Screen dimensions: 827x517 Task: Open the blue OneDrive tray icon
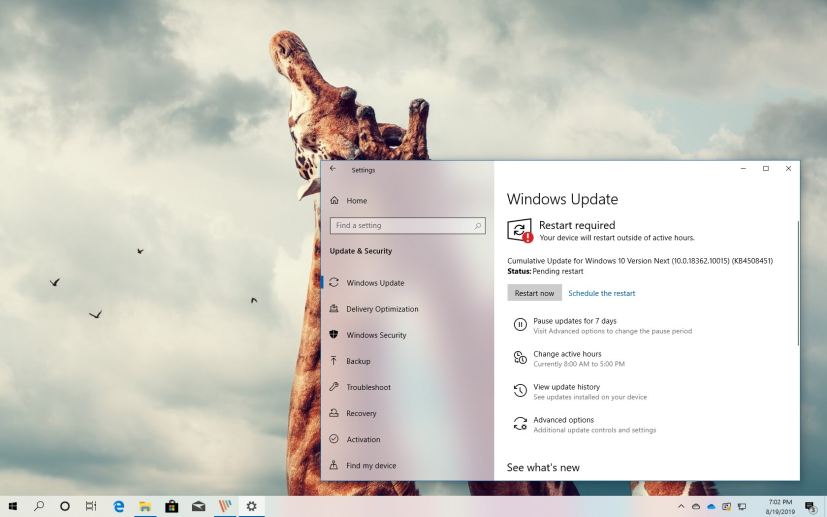[x=711, y=507]
